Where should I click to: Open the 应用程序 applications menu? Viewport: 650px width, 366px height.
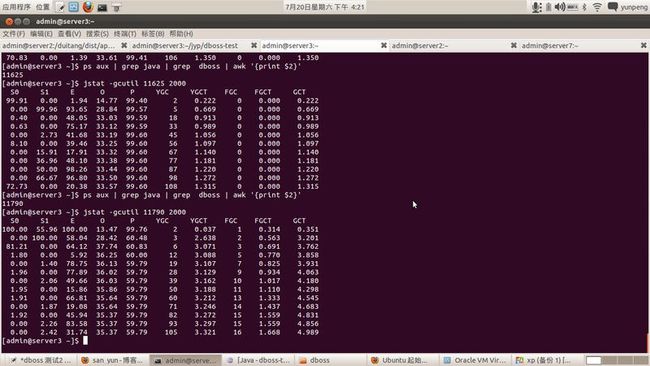[x=16, y=7]
